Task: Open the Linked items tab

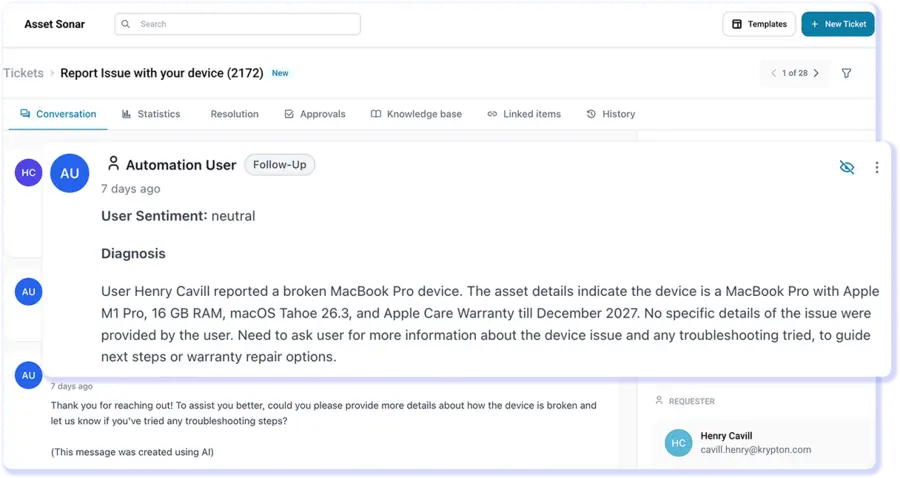Action: (524, 114)
